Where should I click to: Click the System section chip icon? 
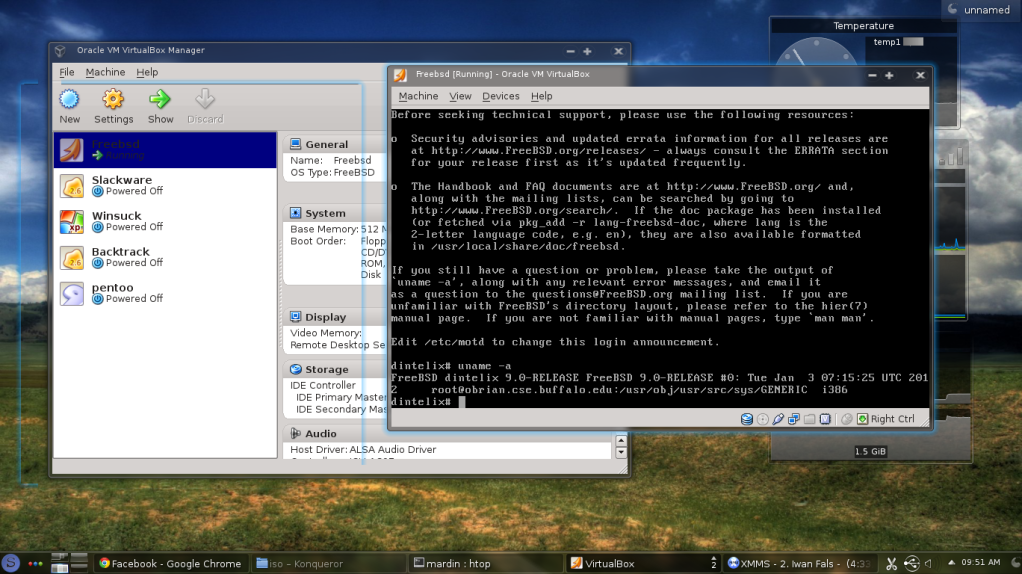coord(295,213)
